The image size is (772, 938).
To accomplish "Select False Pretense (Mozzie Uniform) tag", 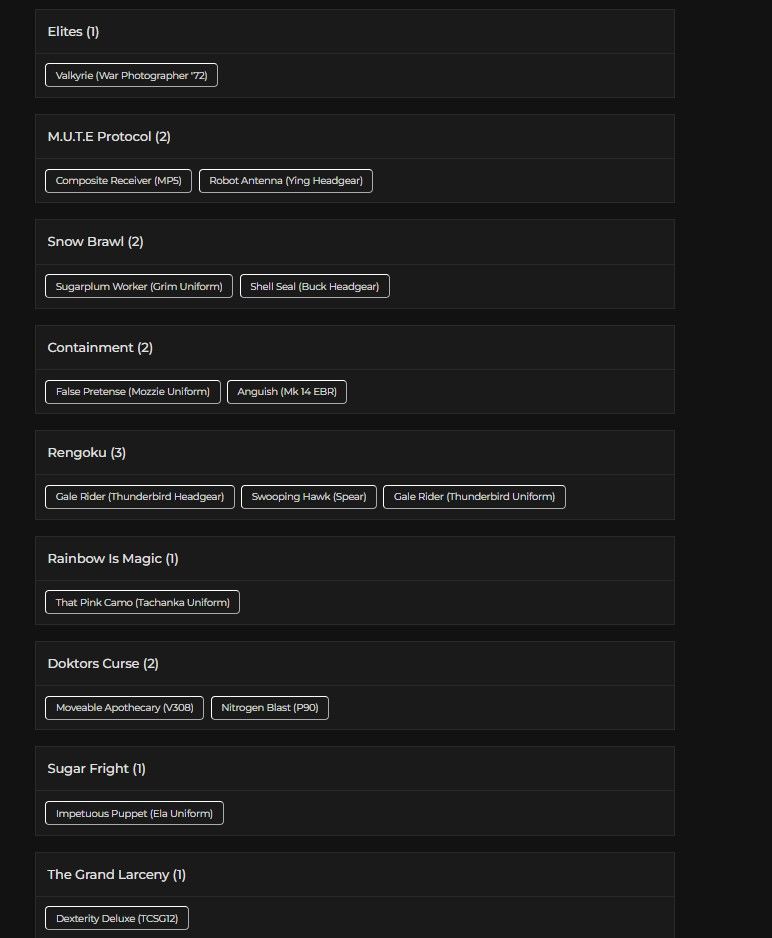I will pyautogui.click(x=132, y=392).
